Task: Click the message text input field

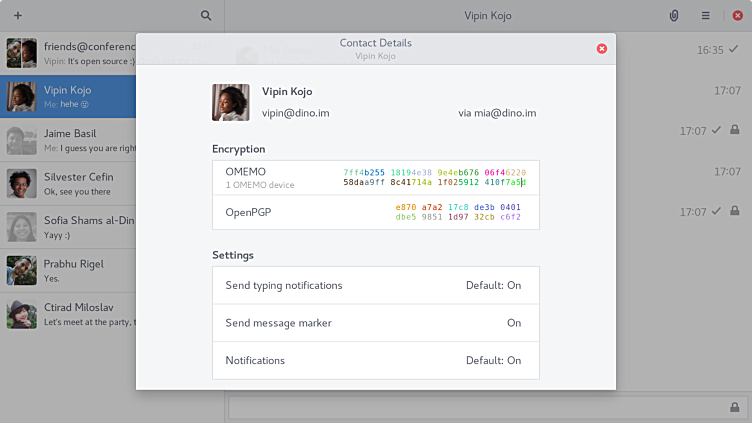Action: click(x=470, y=407)
